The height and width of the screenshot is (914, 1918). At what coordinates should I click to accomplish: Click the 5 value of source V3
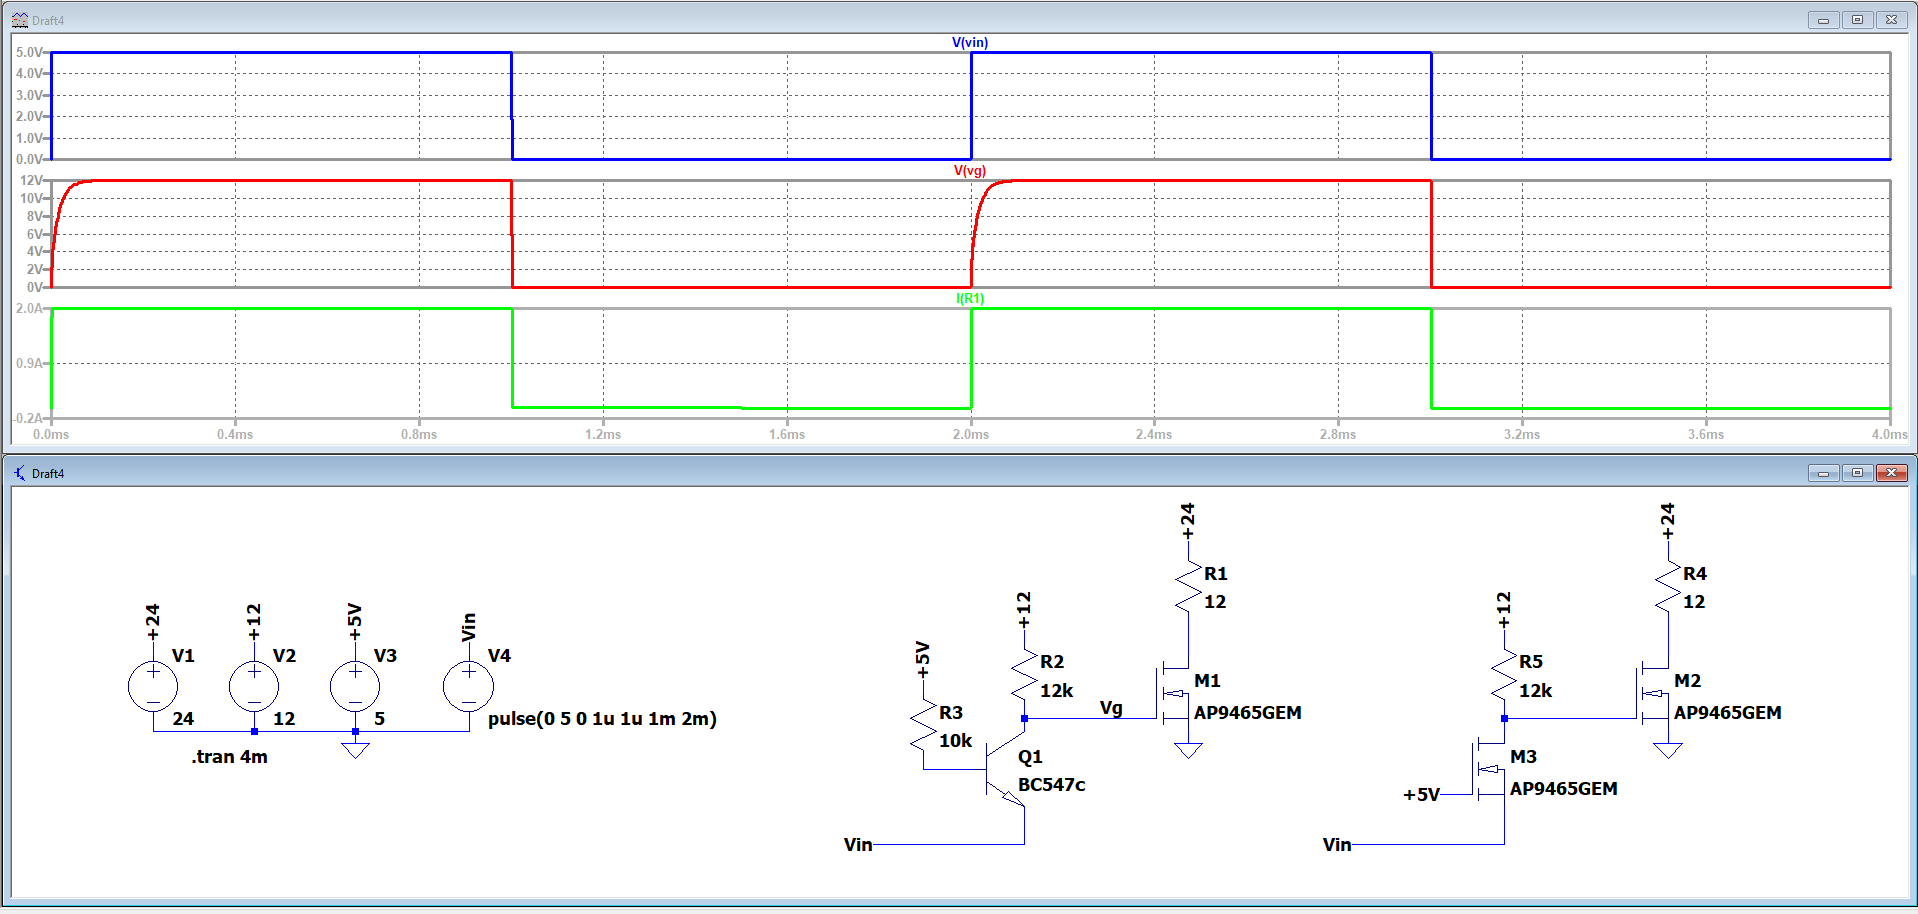click(380, 719)
